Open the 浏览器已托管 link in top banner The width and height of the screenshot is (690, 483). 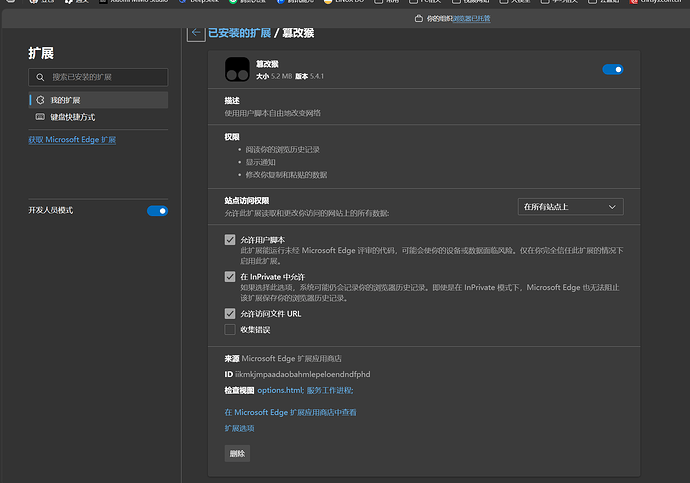click(x=471, y=18)
